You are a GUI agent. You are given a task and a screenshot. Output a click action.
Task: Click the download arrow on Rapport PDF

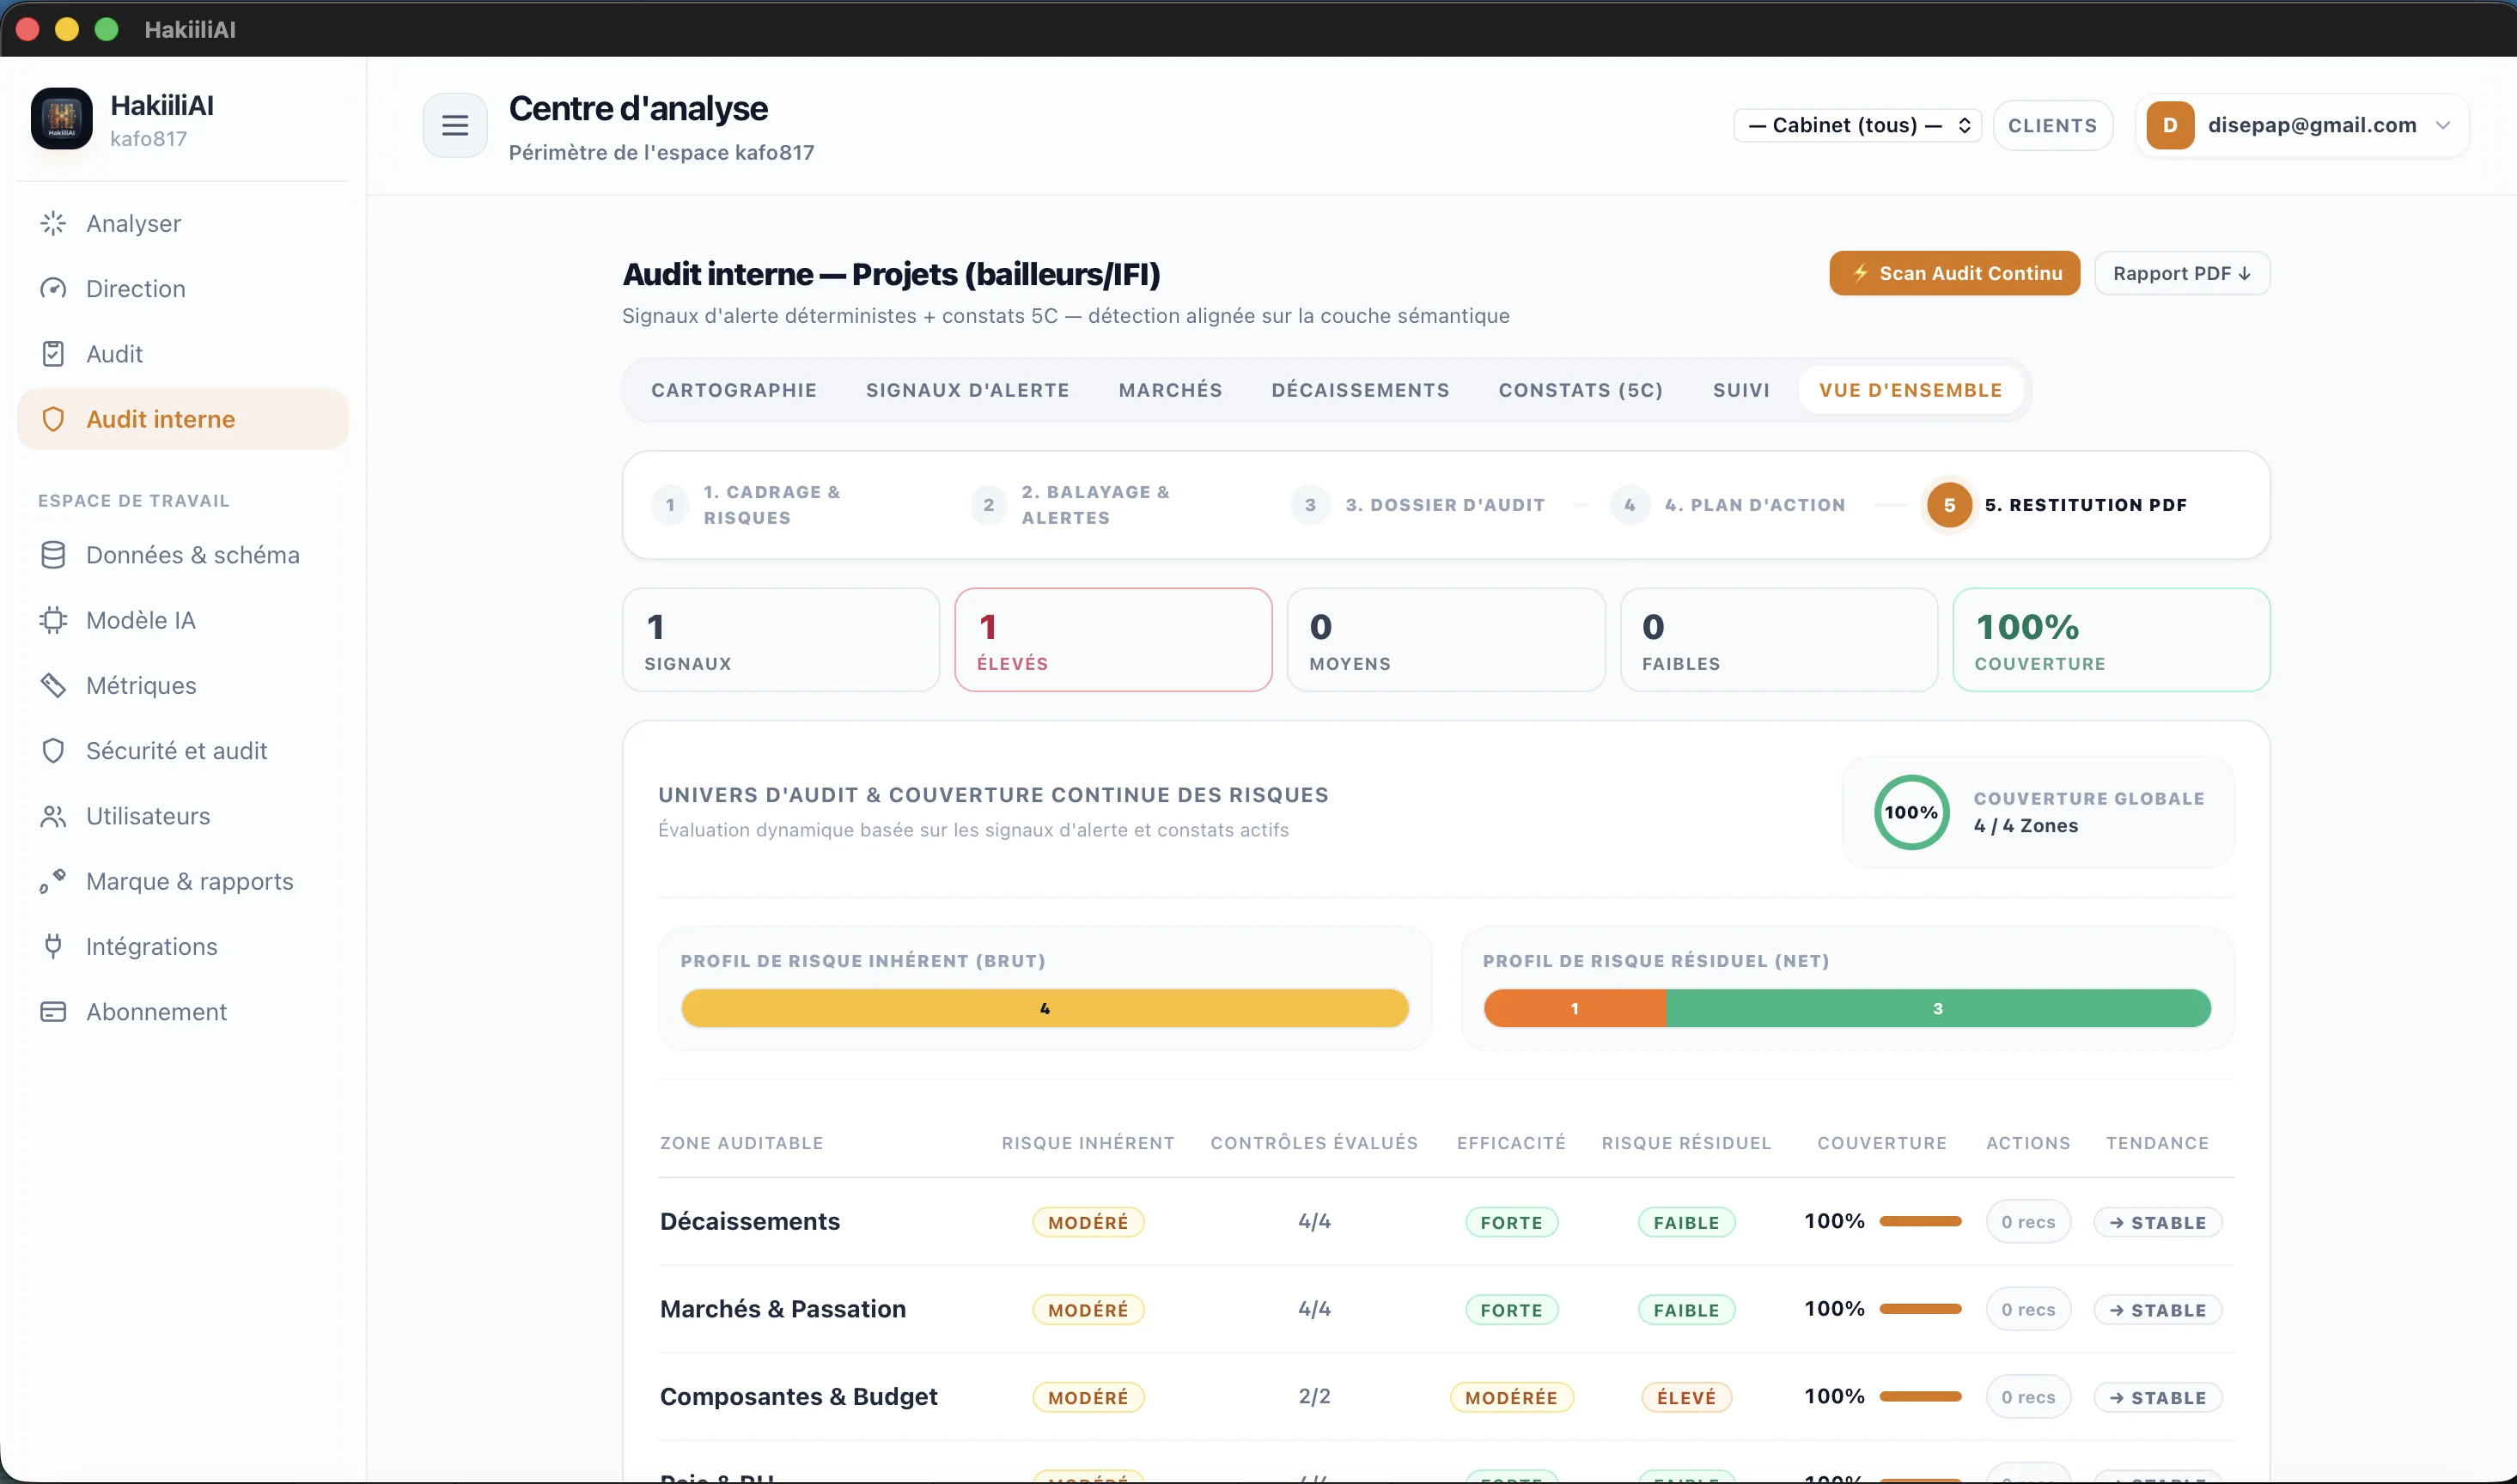2245,273
